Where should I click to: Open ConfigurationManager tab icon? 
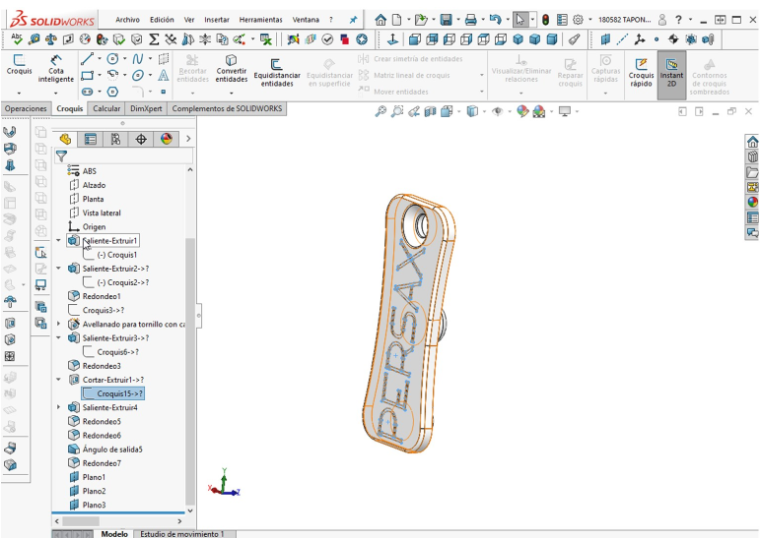point(116,139)
